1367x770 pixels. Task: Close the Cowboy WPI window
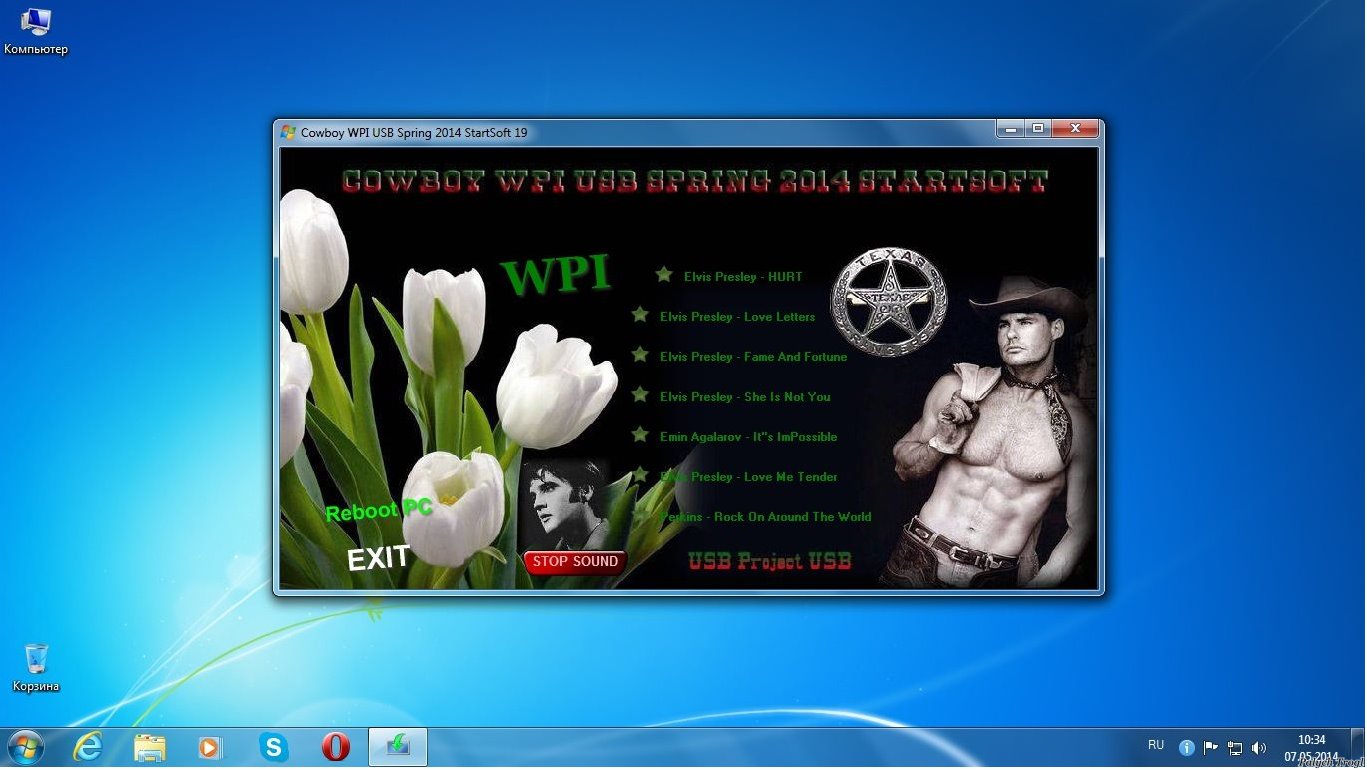(1076, 129)
